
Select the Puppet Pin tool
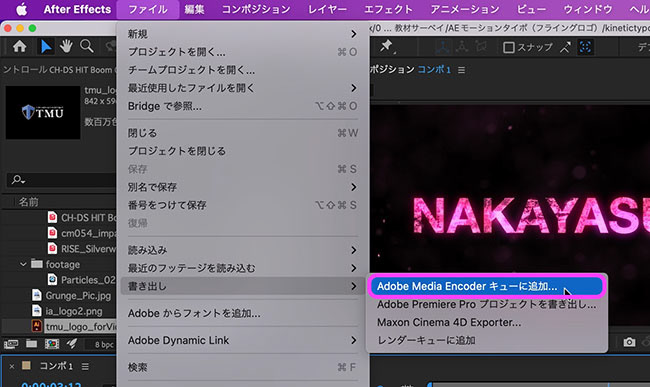(x=386, y=46)
